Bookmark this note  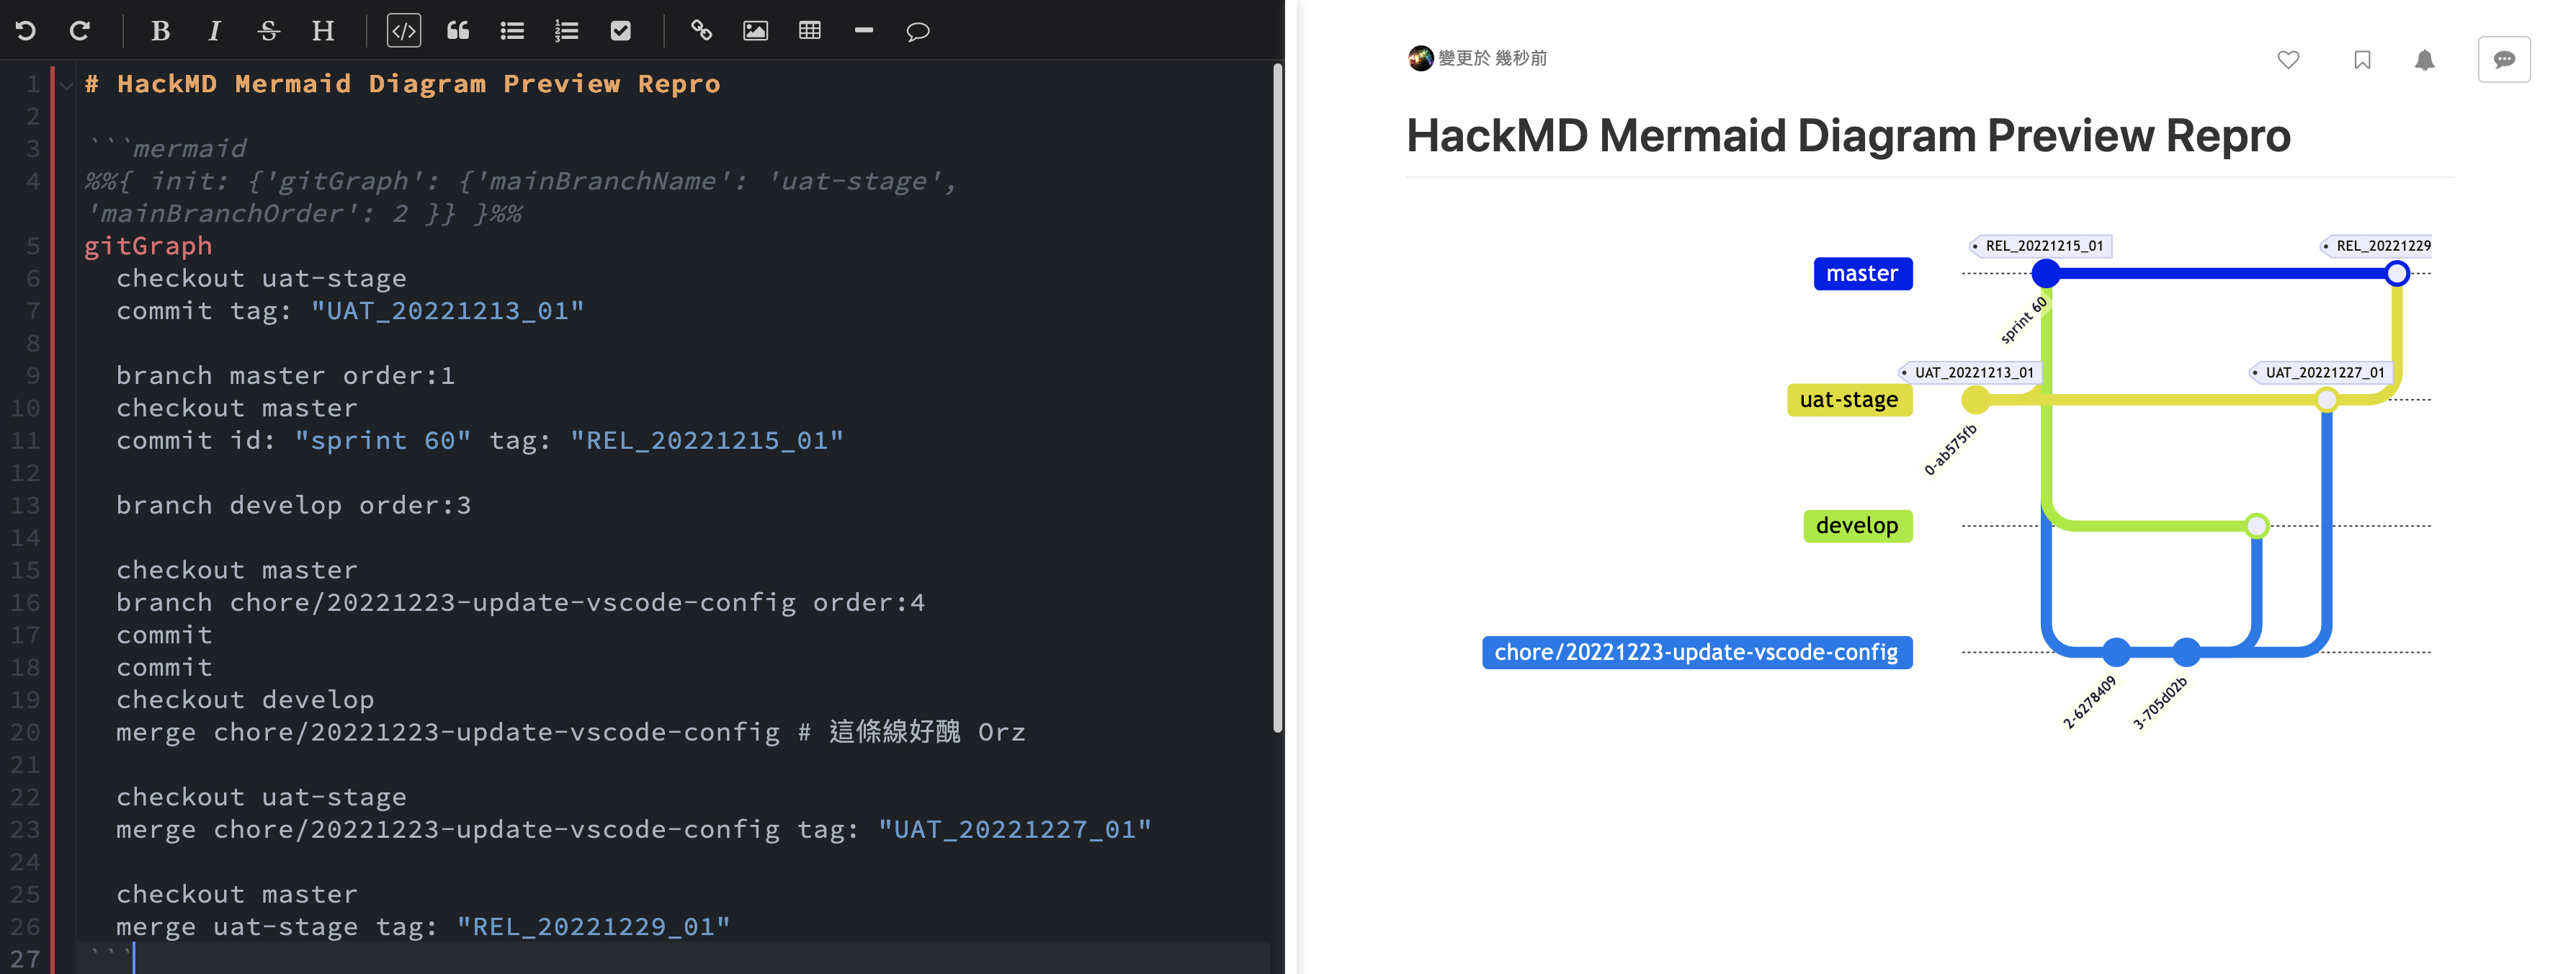(x=2362, y=60)
